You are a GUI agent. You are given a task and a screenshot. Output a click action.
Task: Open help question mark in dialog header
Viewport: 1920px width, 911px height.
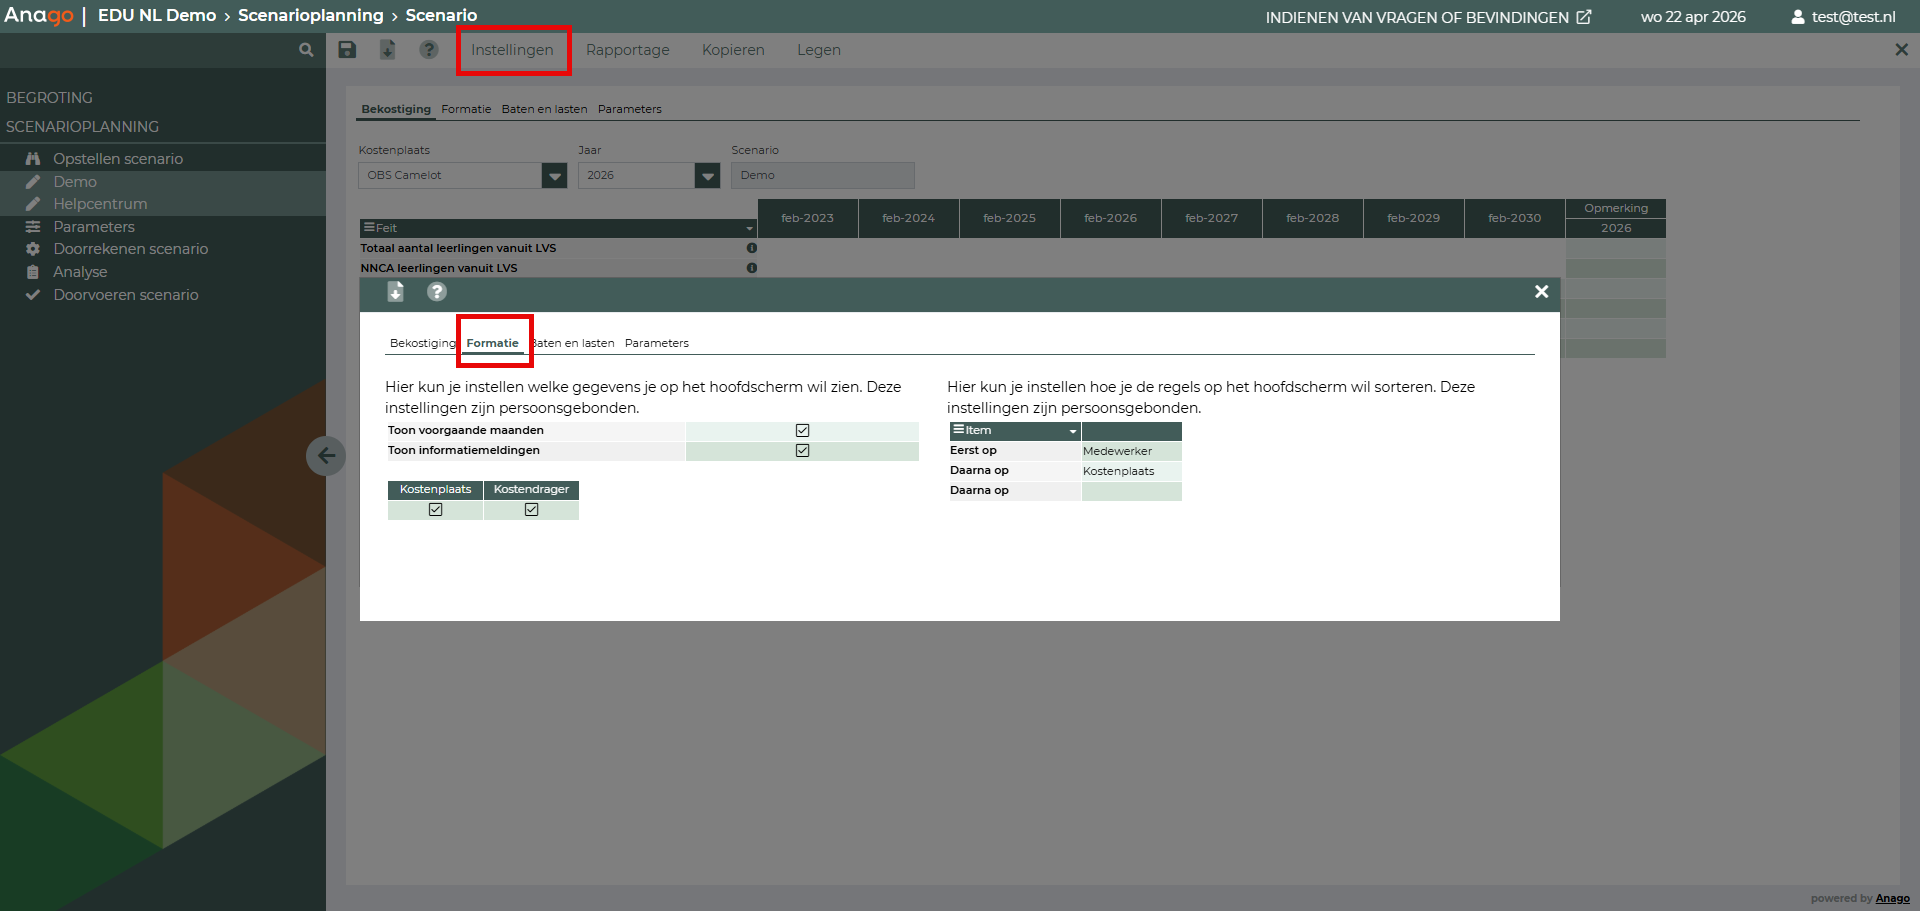437,292
